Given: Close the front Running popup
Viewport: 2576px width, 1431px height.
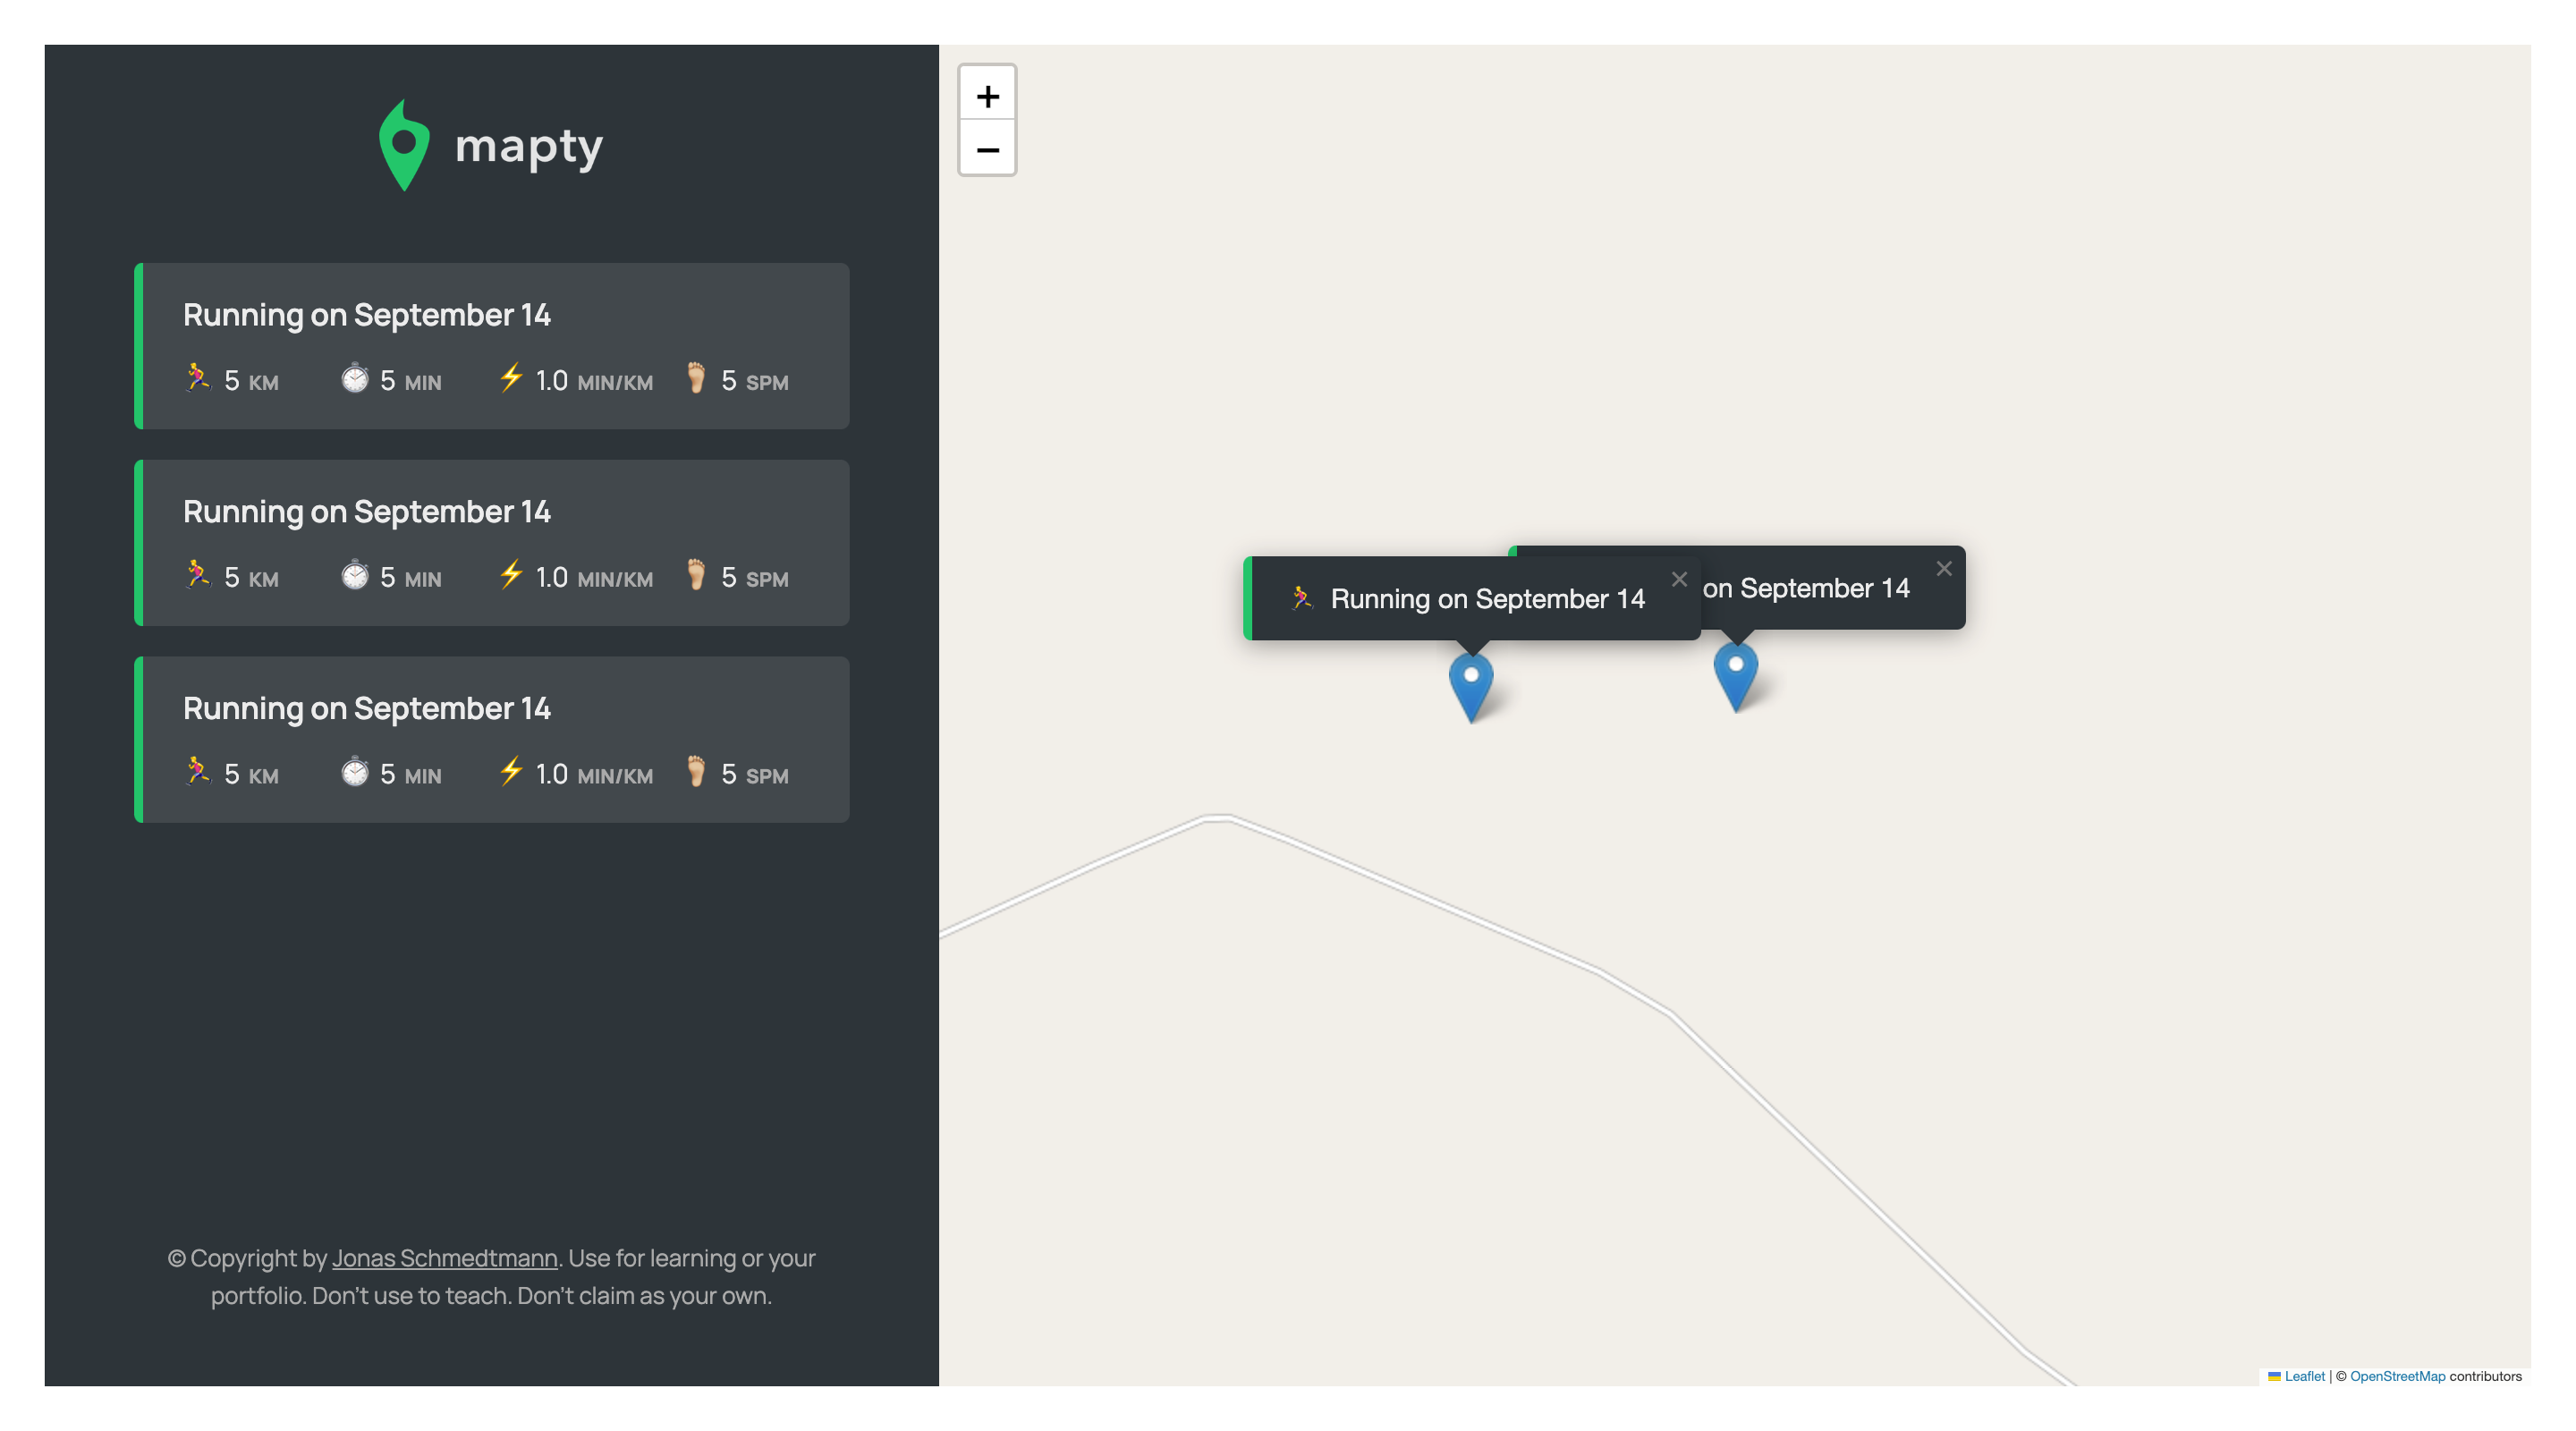Looking at the screenshot, I should (1679, 579).
